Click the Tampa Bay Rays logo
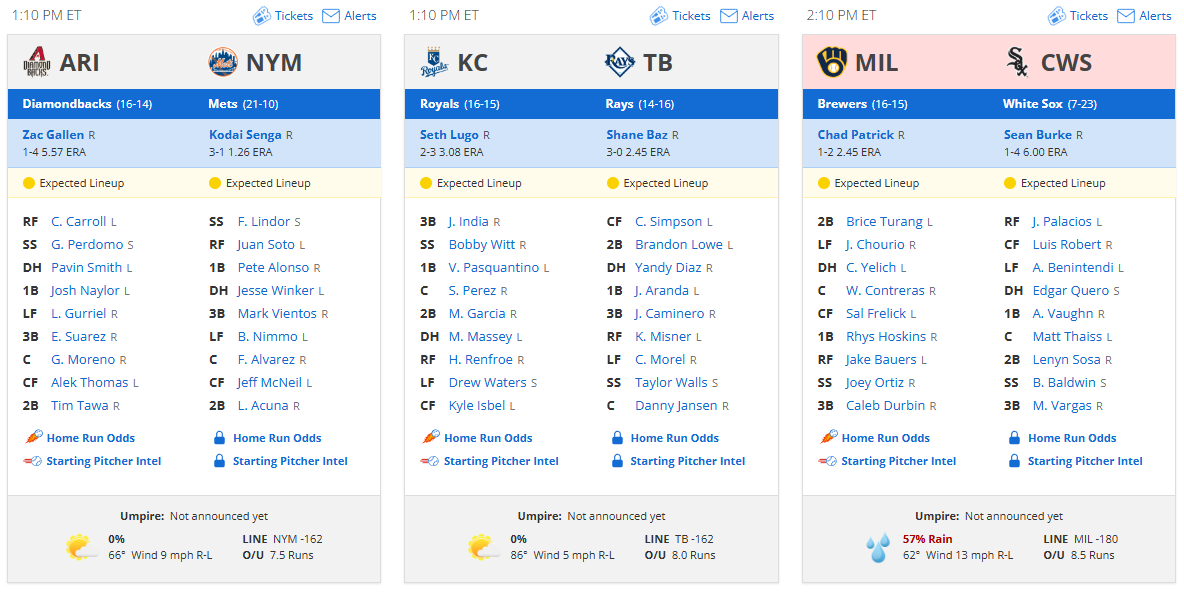Viewport: 1184px width, 593px height. tap(620, 62)
